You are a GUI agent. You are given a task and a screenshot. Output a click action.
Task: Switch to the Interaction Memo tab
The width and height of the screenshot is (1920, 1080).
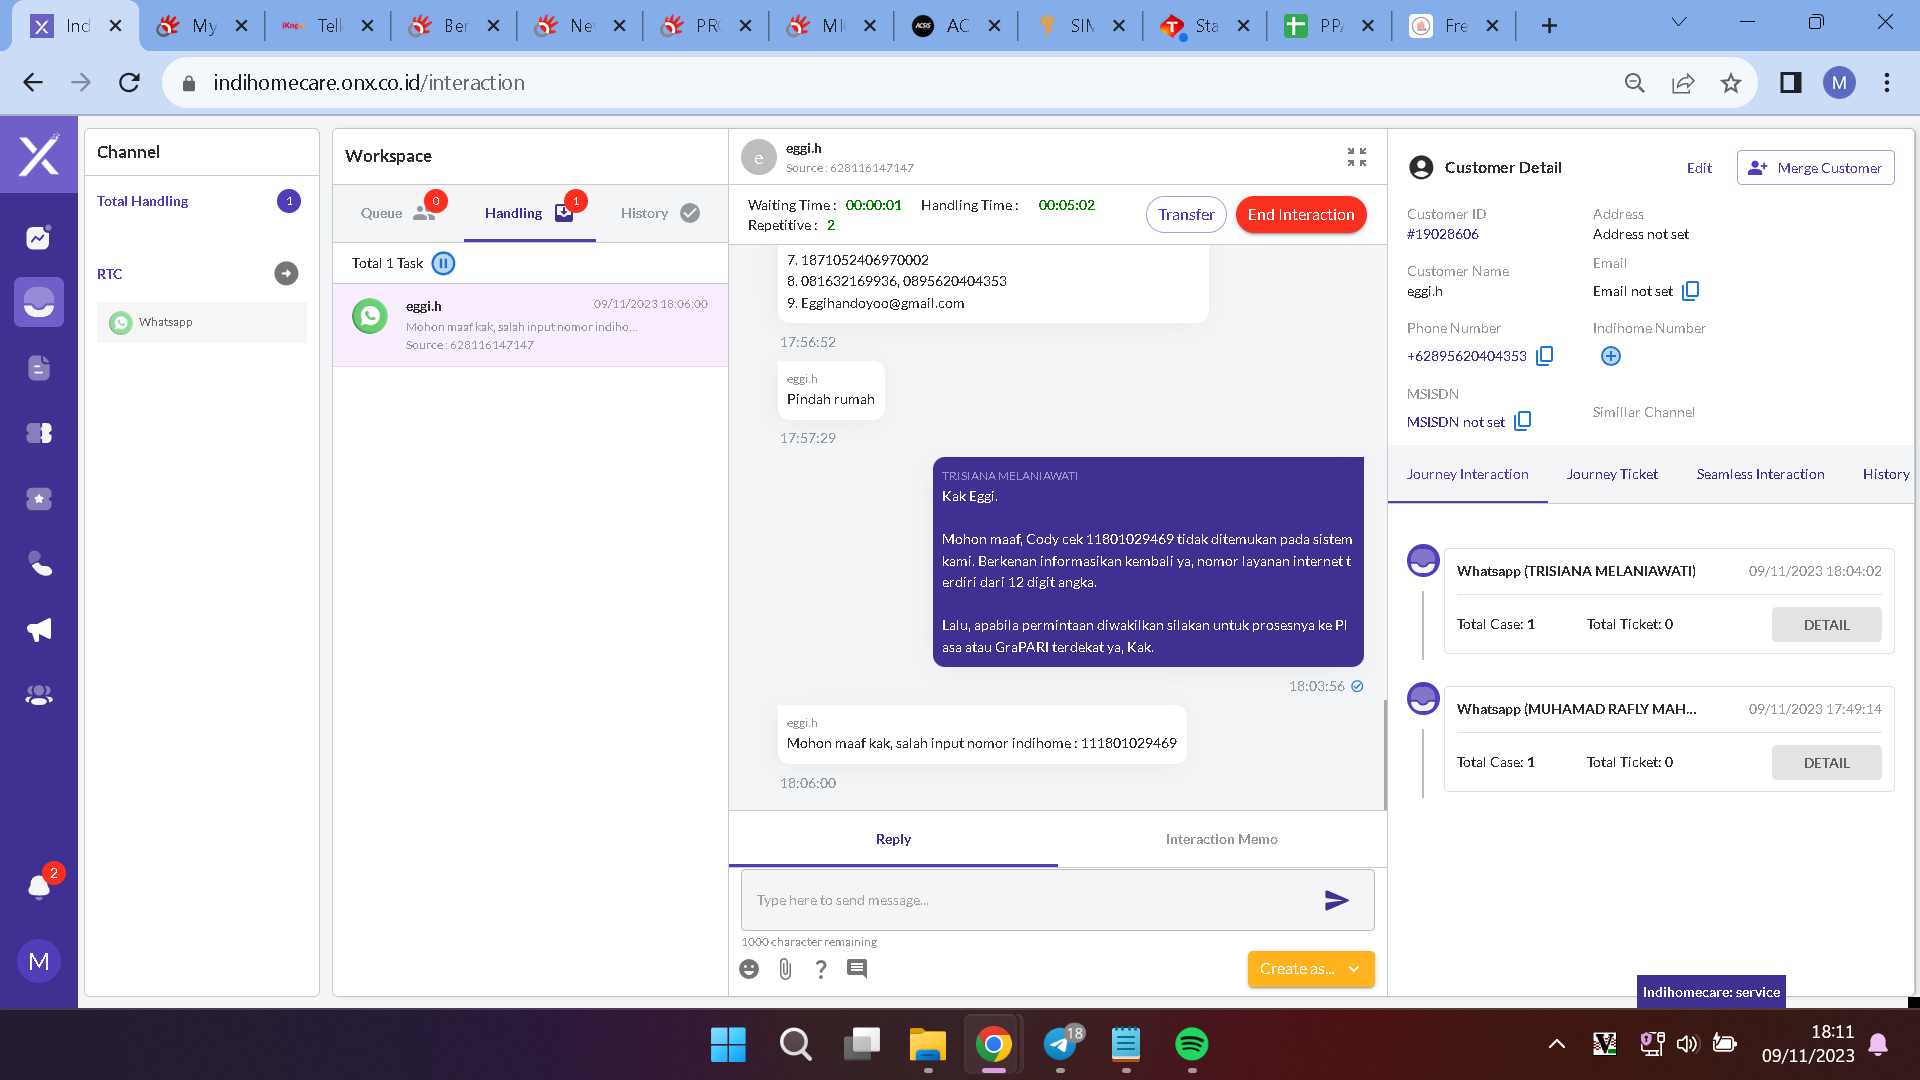click(1221, 839)
